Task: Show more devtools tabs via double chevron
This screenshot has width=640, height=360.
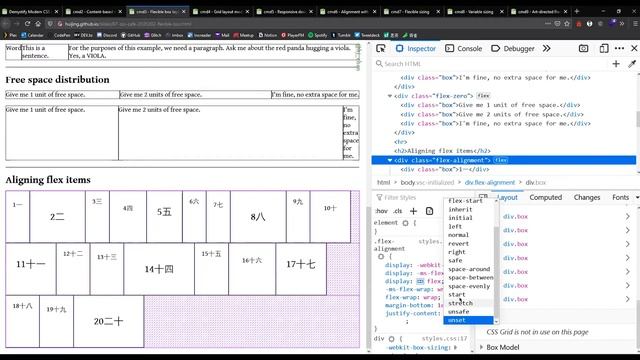Action: click(x=547, y=49)
